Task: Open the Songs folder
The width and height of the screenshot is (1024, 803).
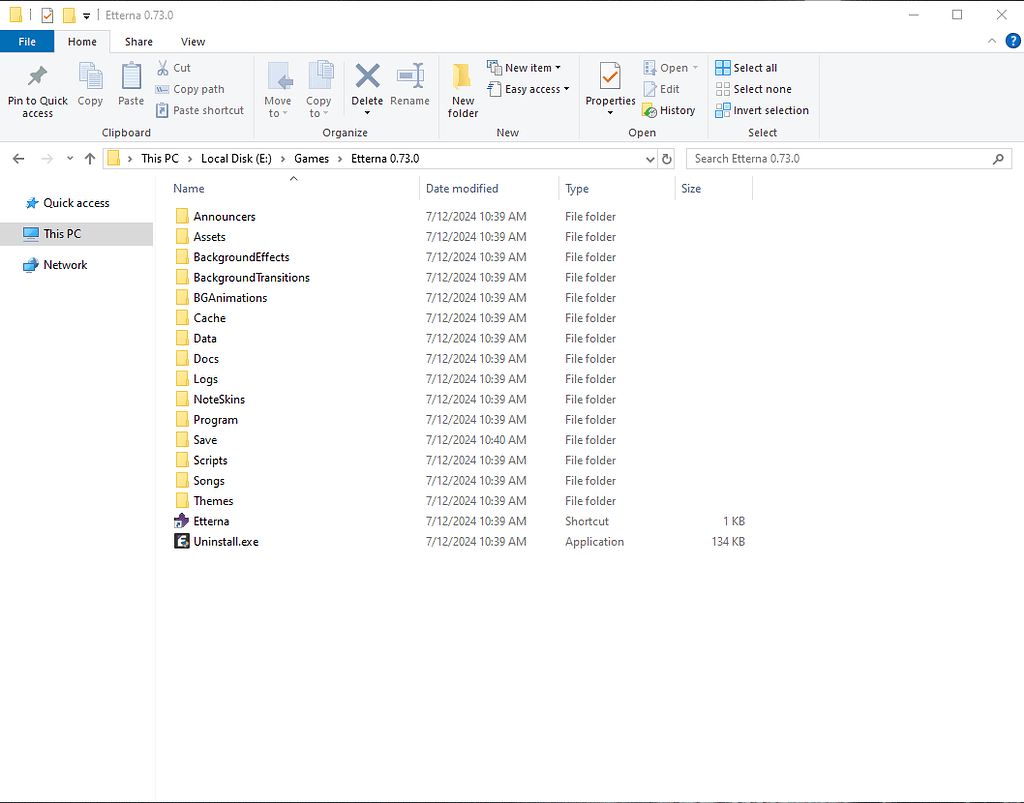Action: [207, 480]
